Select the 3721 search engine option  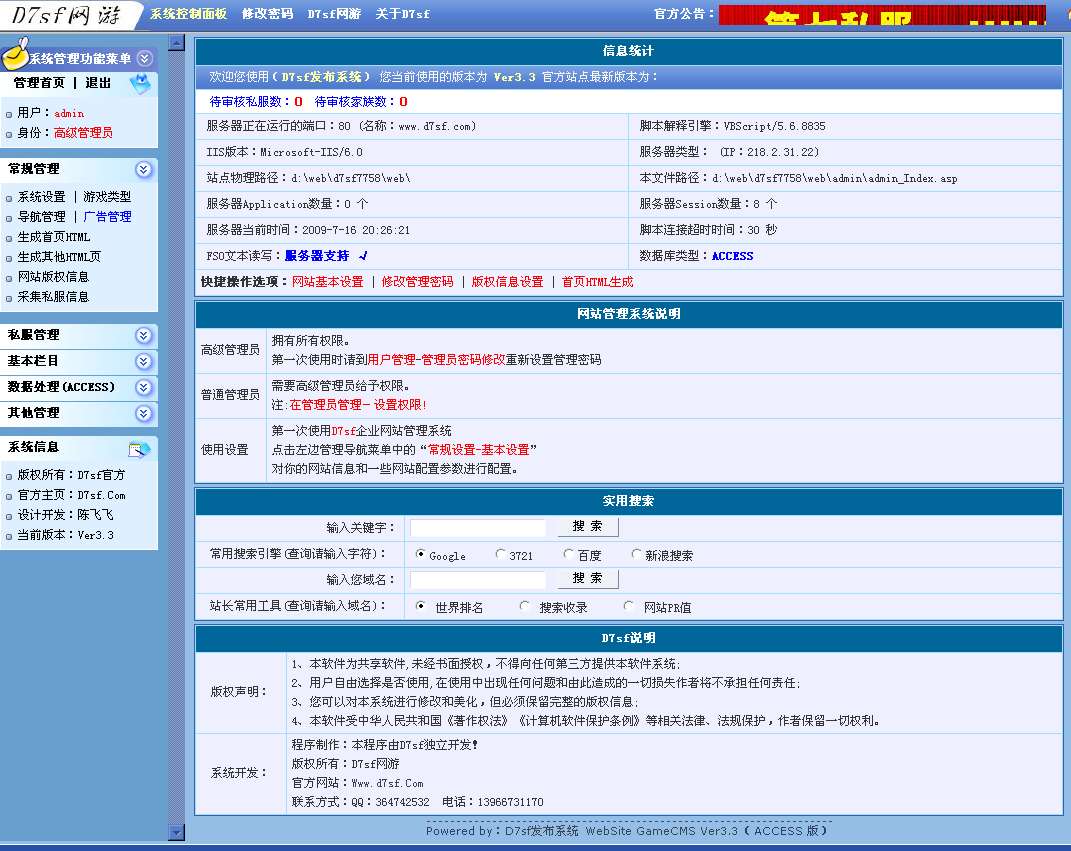coord(500,554)
